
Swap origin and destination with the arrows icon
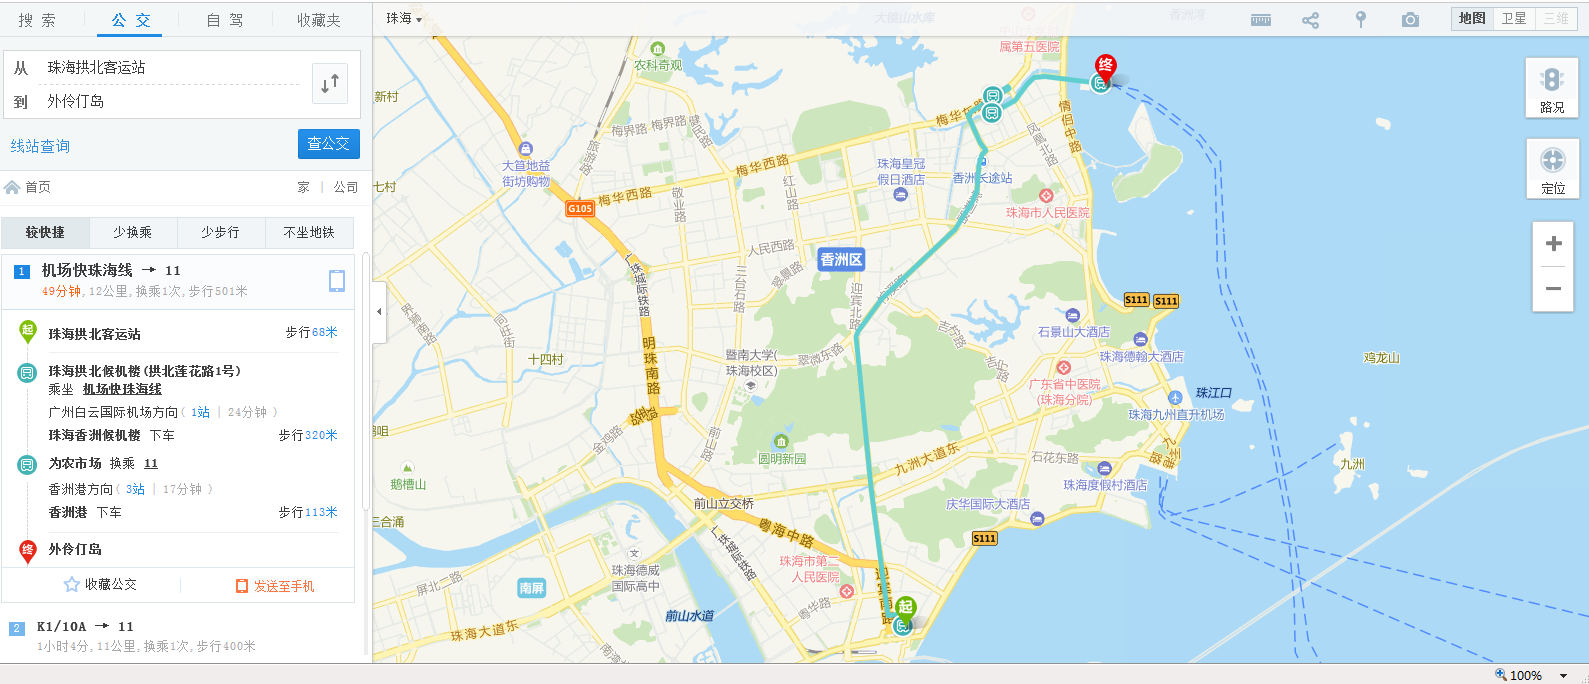(x=330, y=84)
